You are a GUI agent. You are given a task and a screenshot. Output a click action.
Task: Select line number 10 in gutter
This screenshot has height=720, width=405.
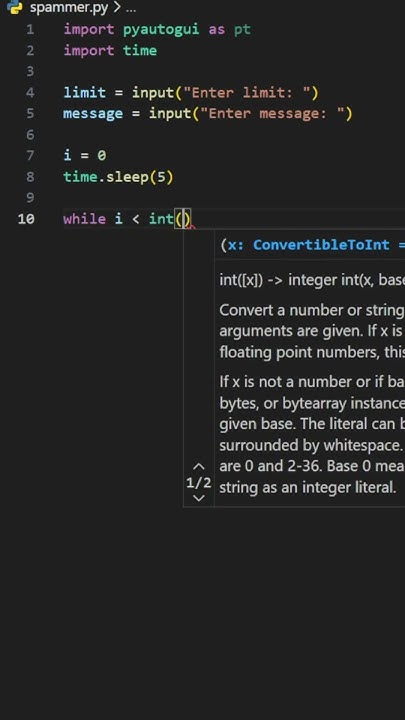(x=26, y=219)
